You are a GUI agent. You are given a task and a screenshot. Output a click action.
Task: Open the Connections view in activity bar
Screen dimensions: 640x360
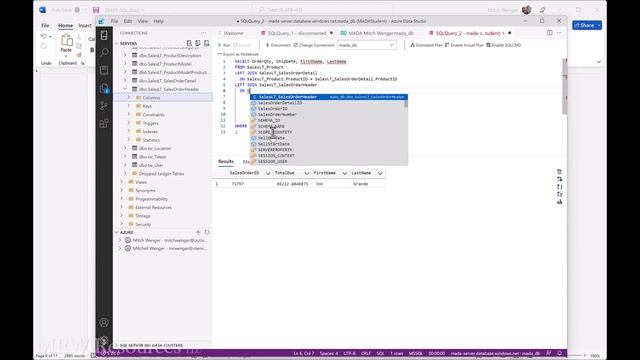coord(104,36)
